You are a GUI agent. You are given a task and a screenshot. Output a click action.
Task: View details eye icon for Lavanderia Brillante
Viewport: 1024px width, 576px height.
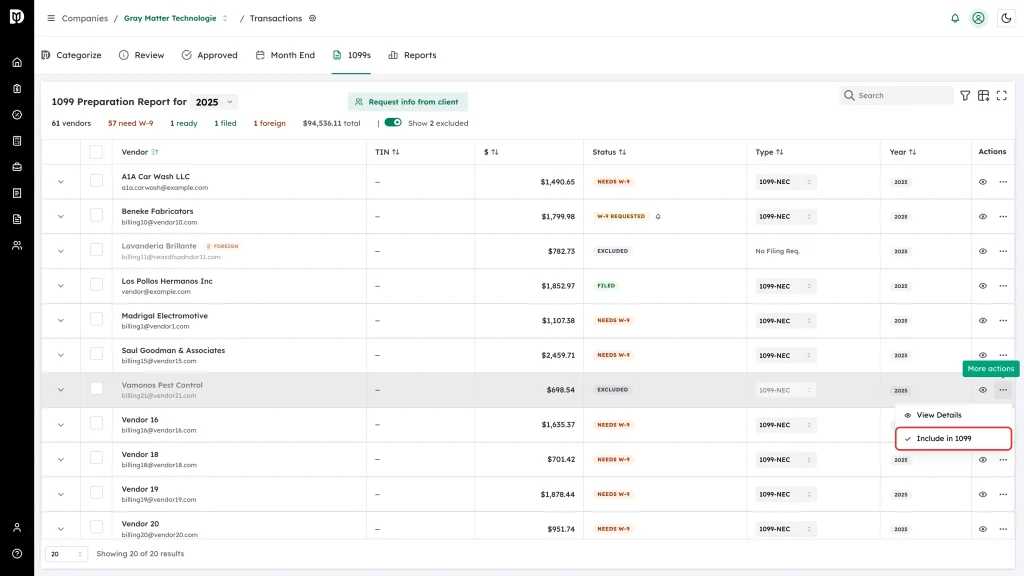(x=983, y=251)
